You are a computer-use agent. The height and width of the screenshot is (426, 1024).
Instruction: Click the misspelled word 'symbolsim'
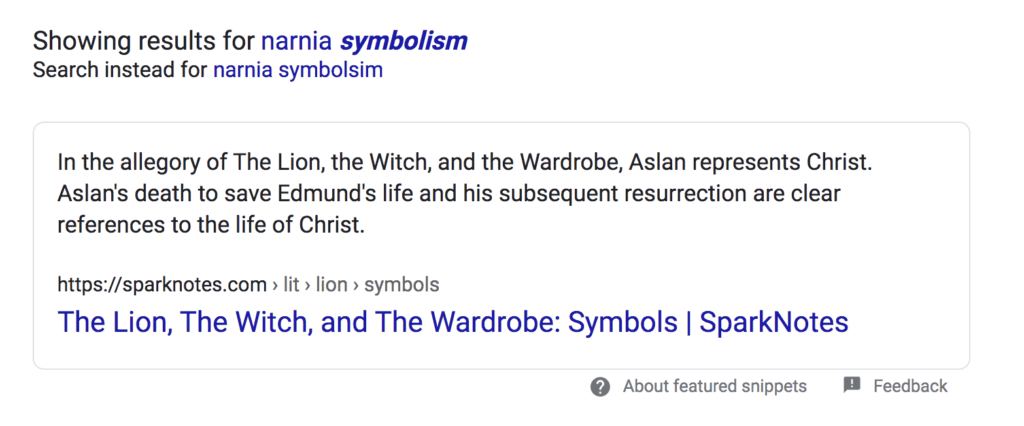(x=335, y=71)
